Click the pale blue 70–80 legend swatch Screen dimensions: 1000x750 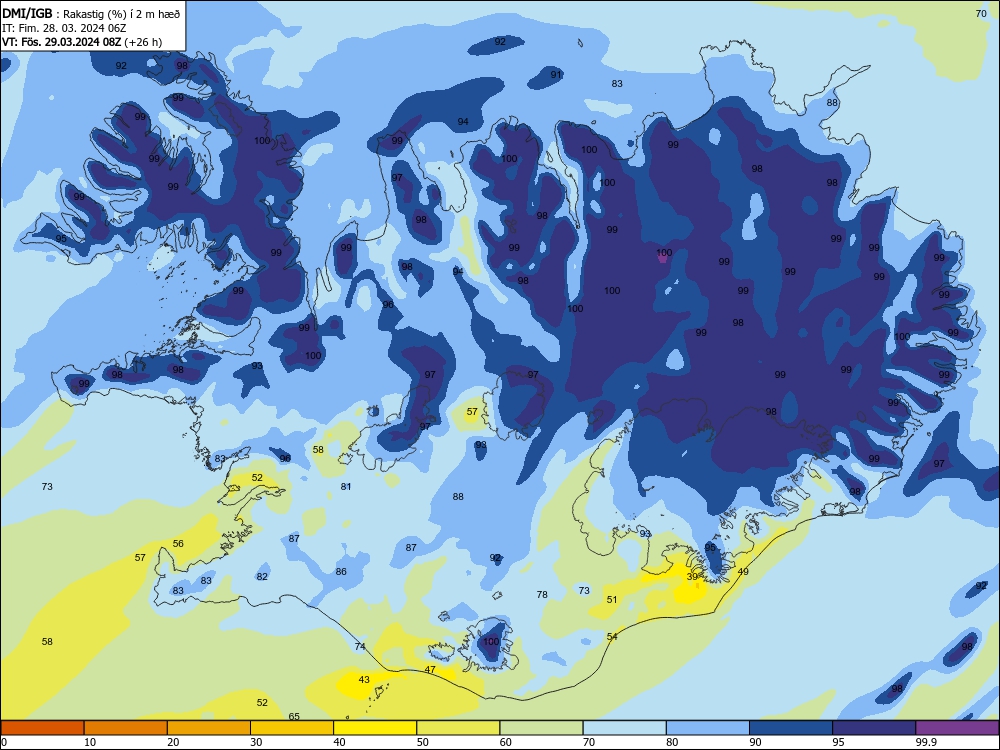point(624,728)
